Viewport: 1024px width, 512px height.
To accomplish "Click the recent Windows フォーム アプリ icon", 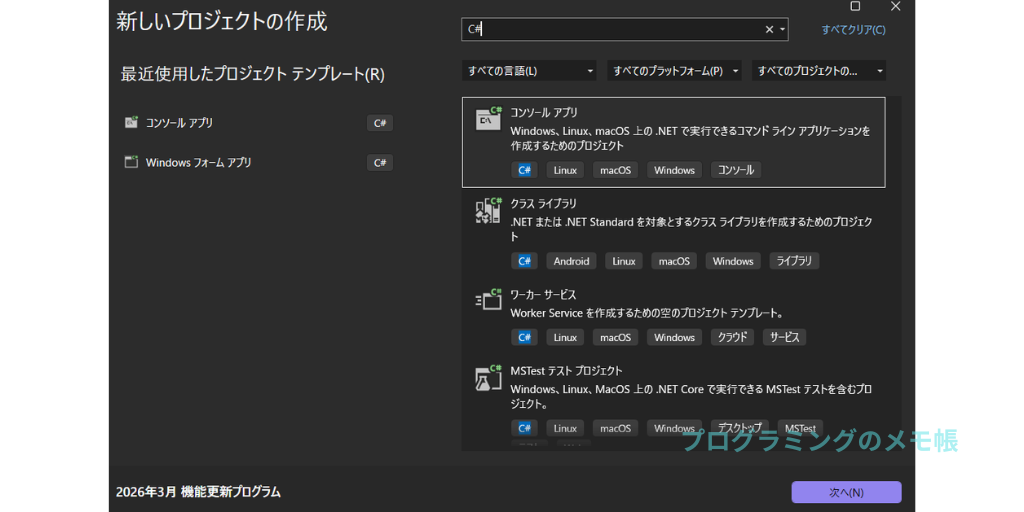I will 131,162.
